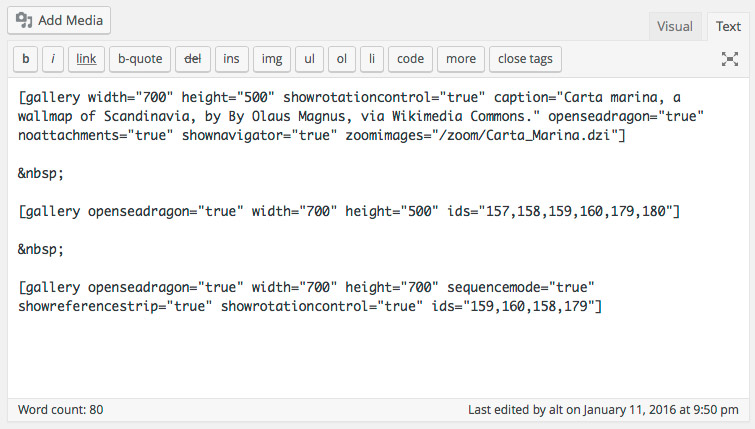Insert inserted text tag with ins

click(x=232, y=59)
